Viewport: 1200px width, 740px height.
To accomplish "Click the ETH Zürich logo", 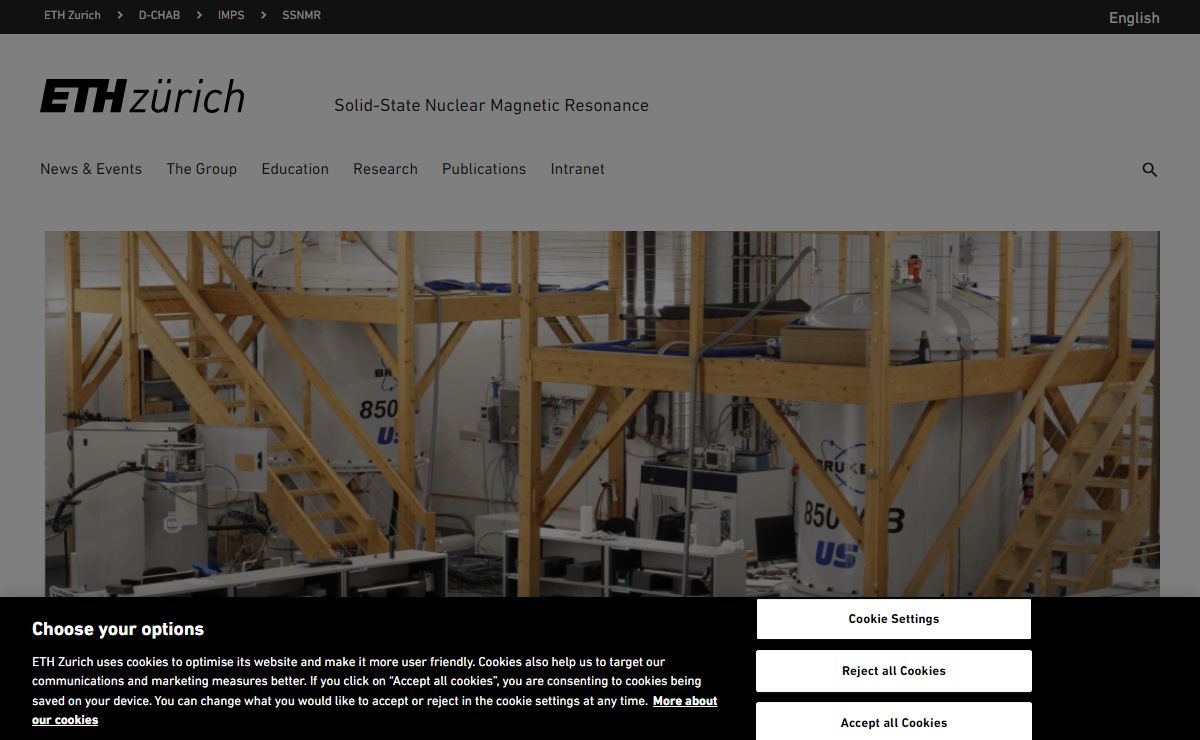I will coord(142,97).
